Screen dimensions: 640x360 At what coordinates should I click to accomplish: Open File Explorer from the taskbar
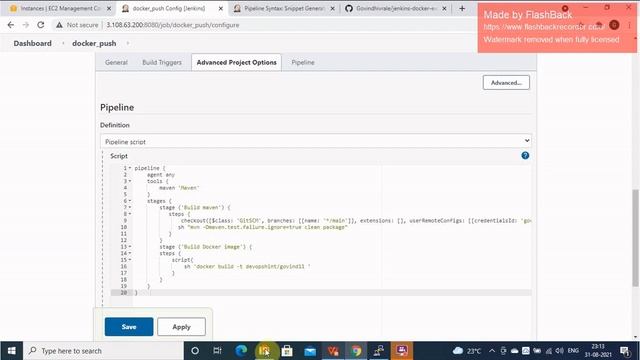264,351
